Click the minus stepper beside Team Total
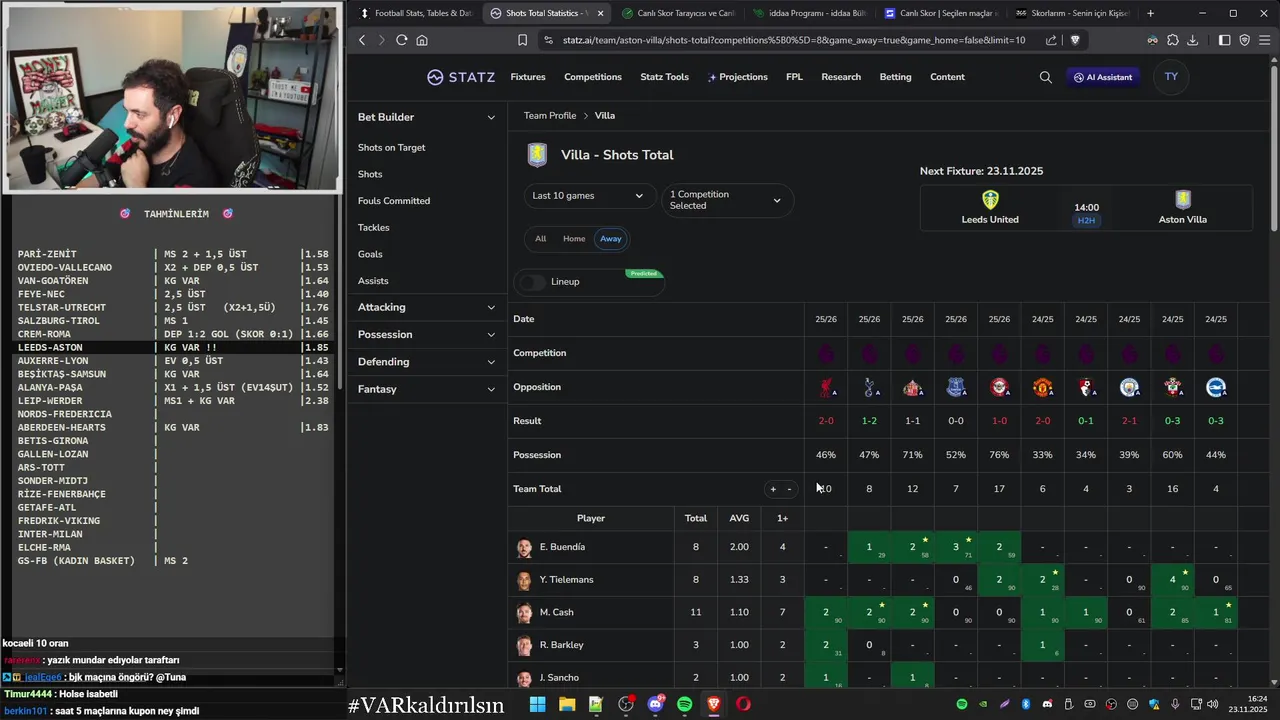This screenshot has height=720, width=1280. pyautogui.click(x=789, y=489)
